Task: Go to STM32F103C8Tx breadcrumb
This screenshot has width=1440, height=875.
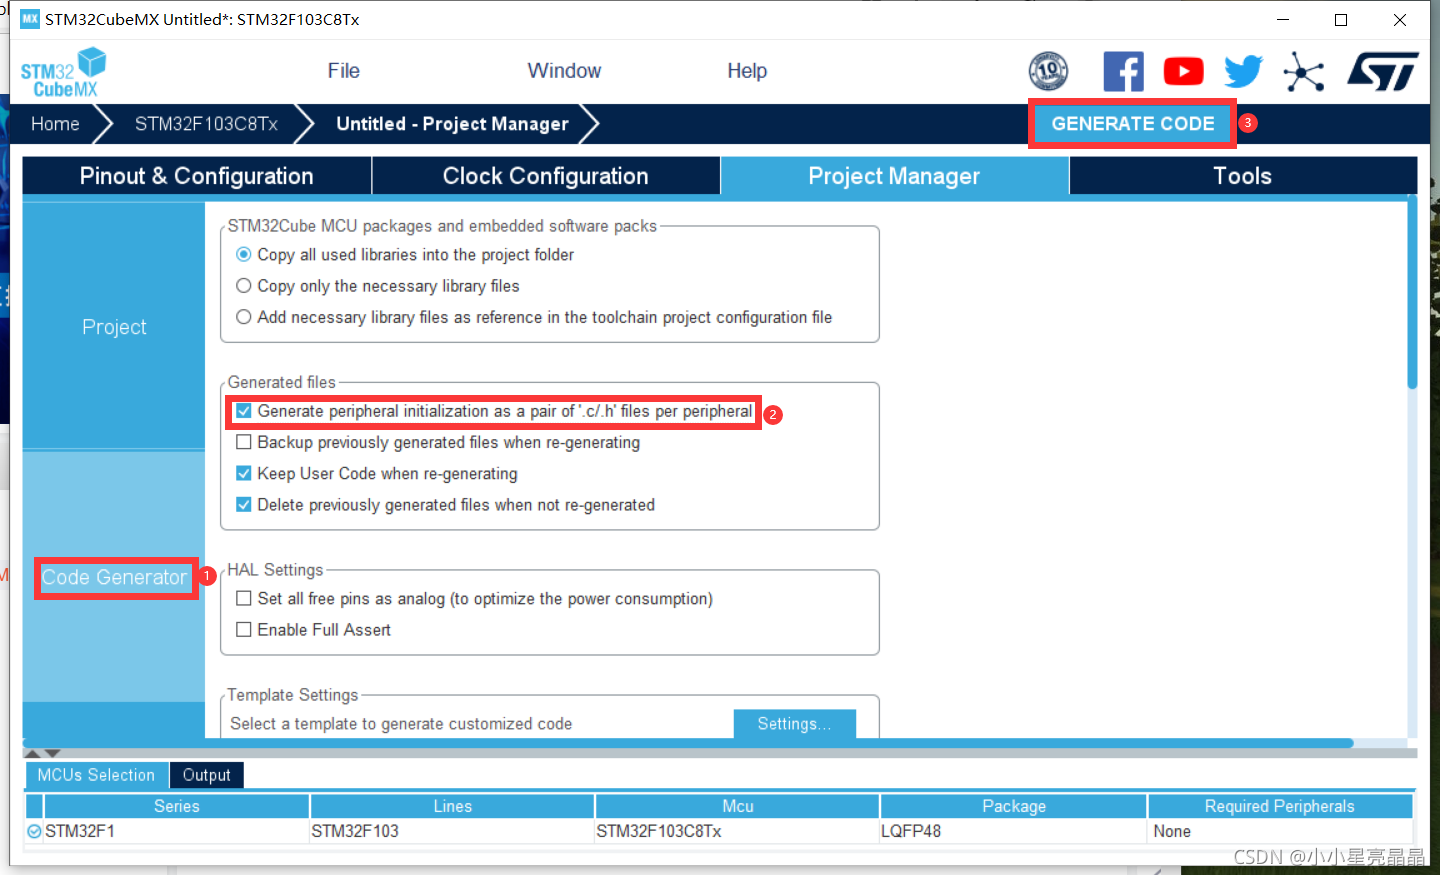Action: tap(206, 124)
